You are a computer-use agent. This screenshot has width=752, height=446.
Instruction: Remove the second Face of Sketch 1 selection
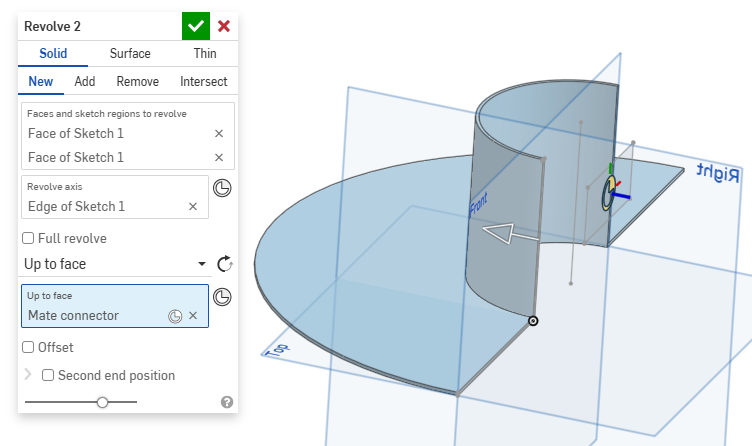pyautogui.click(x=219, y=157)
